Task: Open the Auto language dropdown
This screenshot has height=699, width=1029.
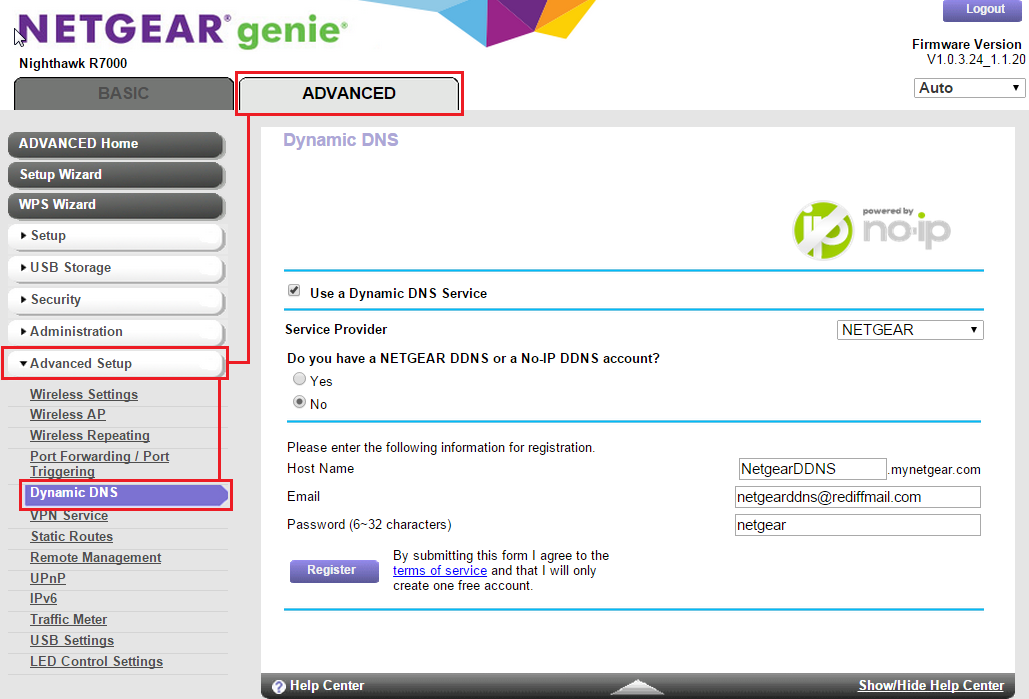Action: (x=969, y=88)
